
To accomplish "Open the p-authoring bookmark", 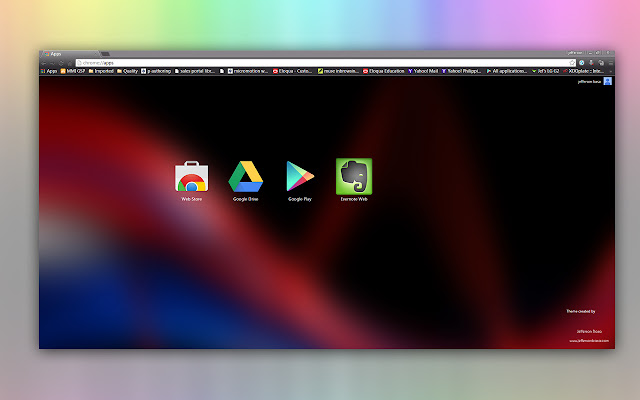I will tap(156, 71).
